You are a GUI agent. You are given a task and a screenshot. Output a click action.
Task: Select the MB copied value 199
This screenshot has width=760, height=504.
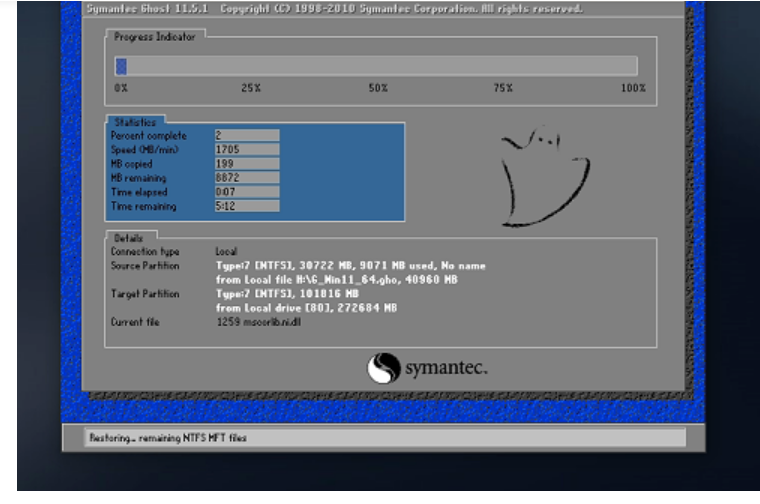[247, 164]
